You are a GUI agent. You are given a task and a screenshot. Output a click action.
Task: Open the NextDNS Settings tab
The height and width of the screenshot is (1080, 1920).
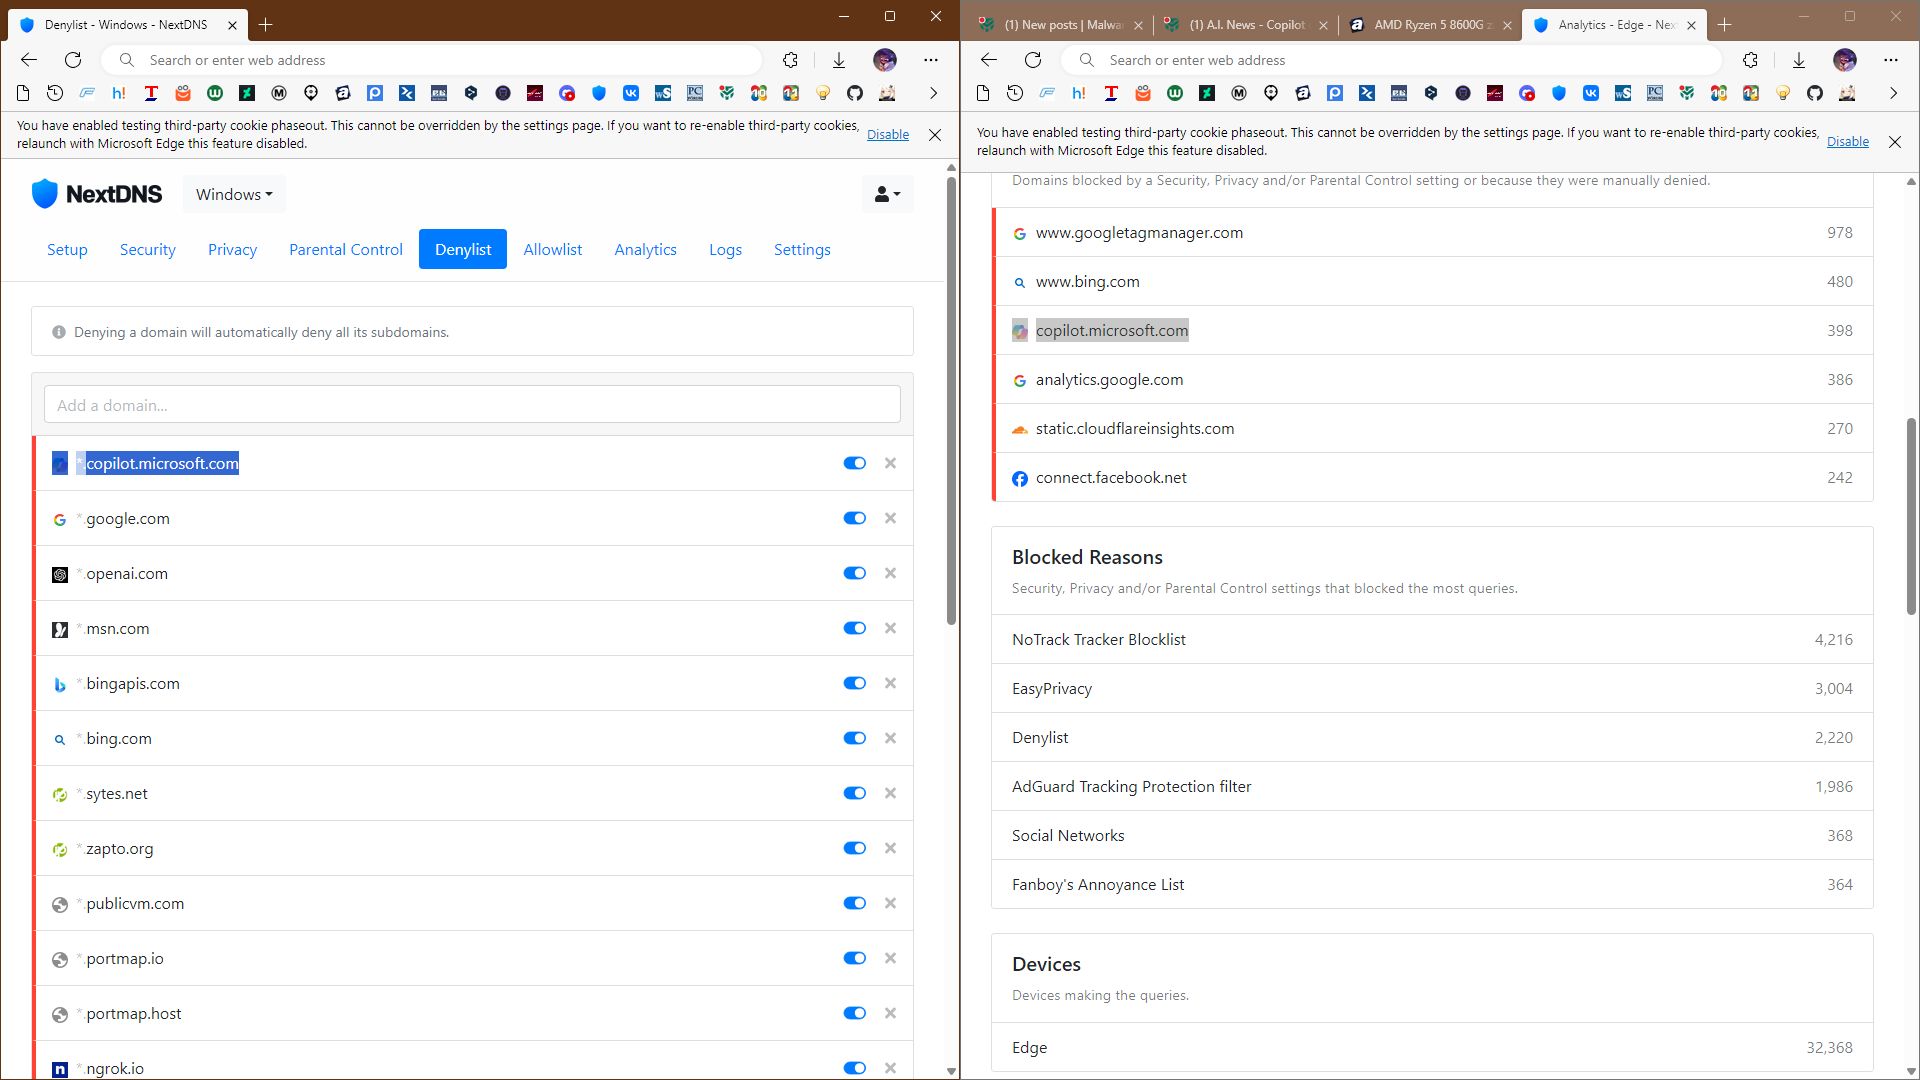pos(802,249)
